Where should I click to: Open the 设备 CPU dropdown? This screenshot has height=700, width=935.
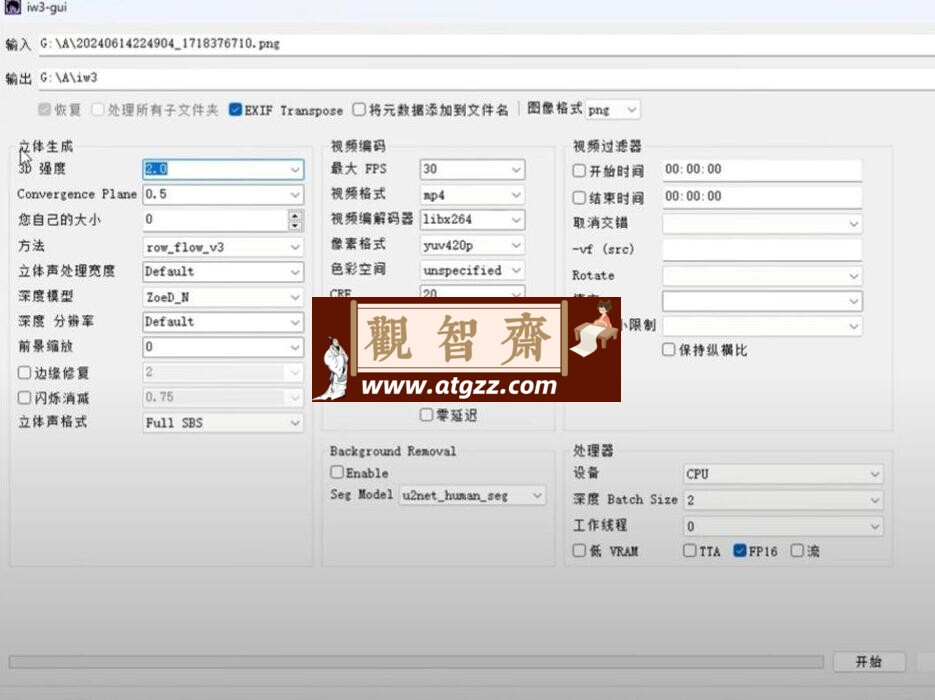click(783, 475)
